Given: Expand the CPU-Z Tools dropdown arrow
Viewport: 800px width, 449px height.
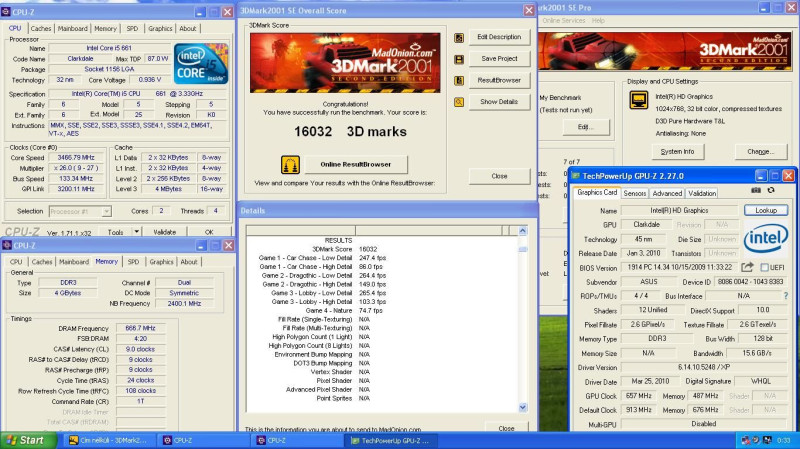Looking at the screenshot, I should click(x=137, y=232).
